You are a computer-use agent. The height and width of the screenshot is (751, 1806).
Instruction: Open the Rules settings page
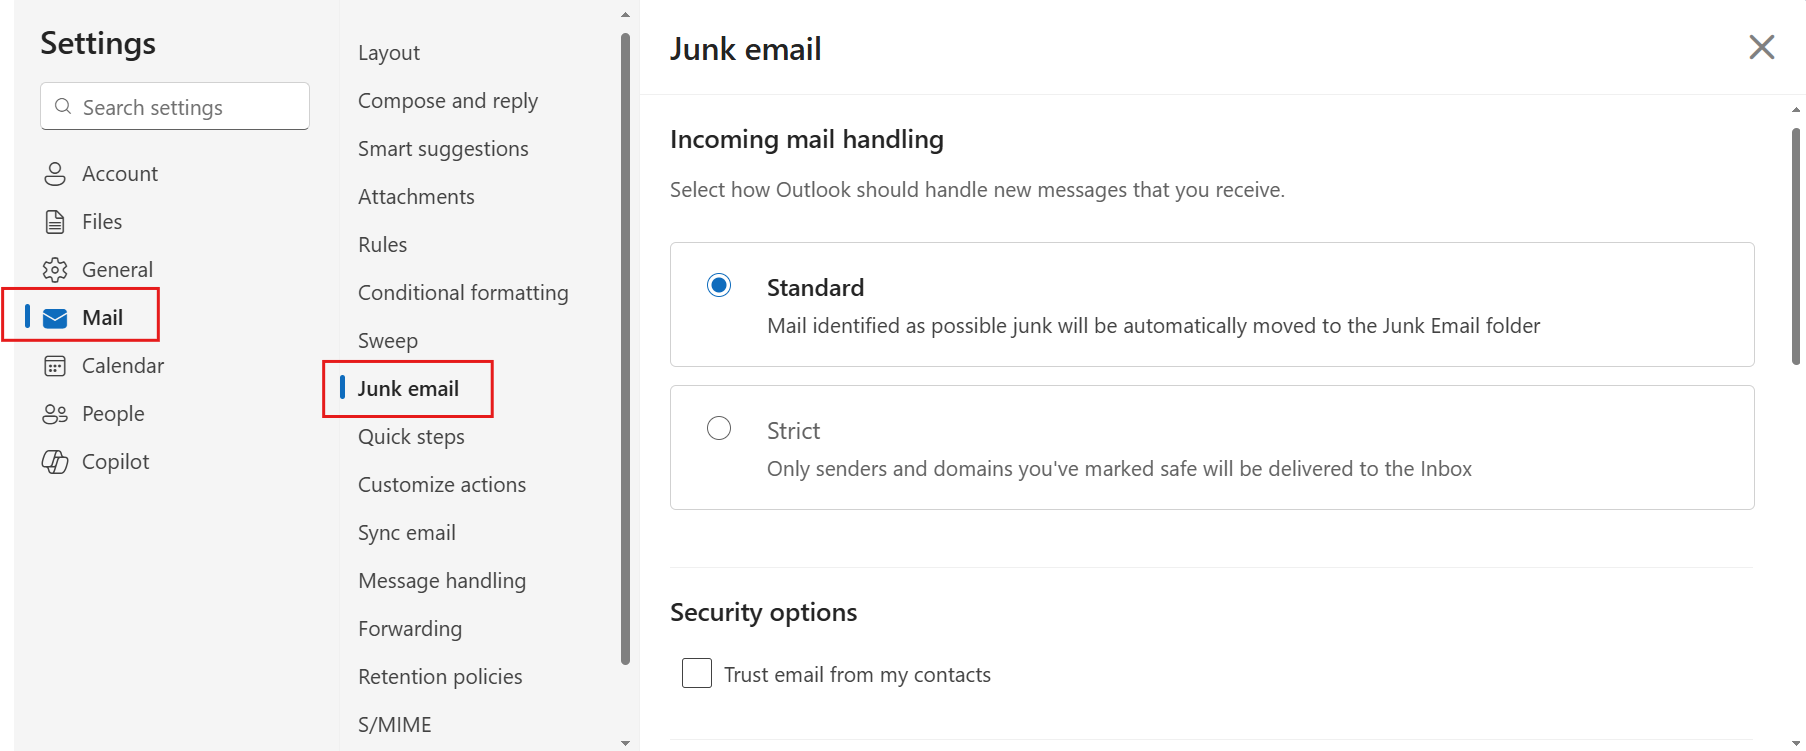[382, 245]
